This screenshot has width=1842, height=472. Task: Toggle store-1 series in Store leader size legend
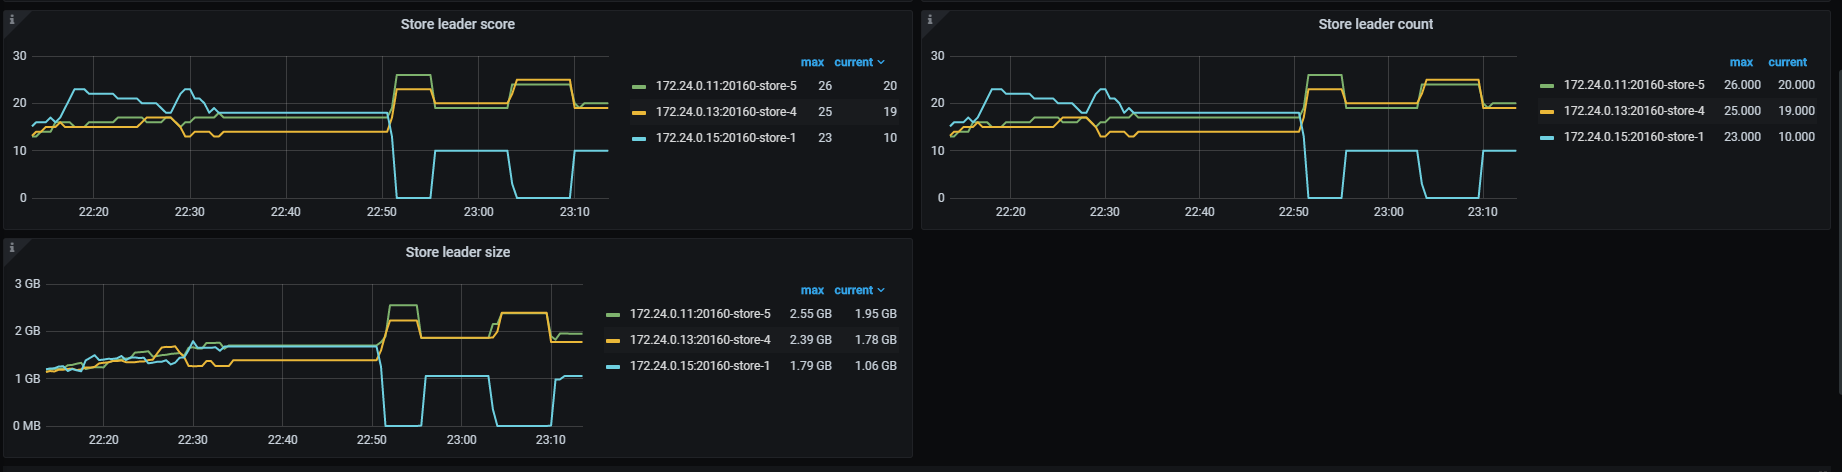700,366
